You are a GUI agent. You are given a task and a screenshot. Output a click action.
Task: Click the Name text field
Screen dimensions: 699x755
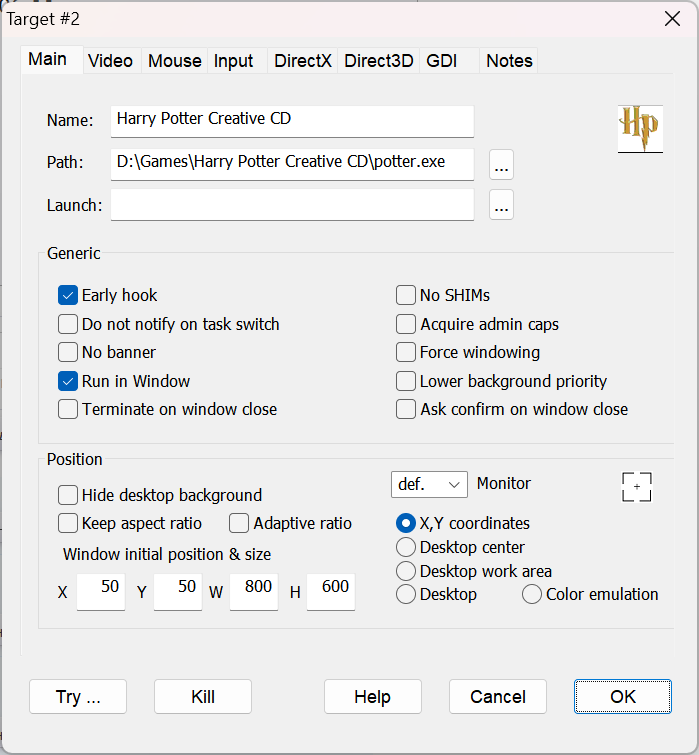tap(292, 119)
